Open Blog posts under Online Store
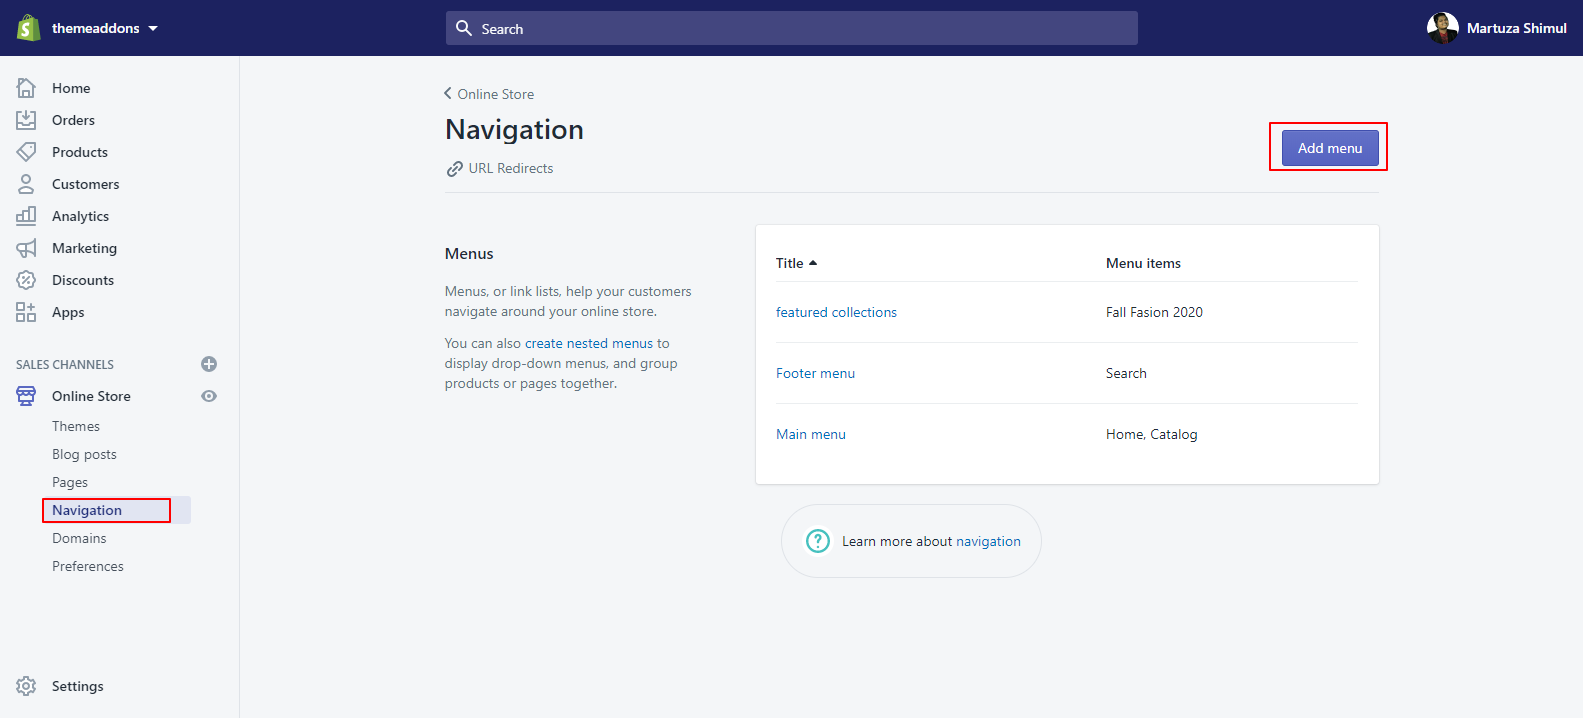The image size is (1583, 718). tap(84, 454)
